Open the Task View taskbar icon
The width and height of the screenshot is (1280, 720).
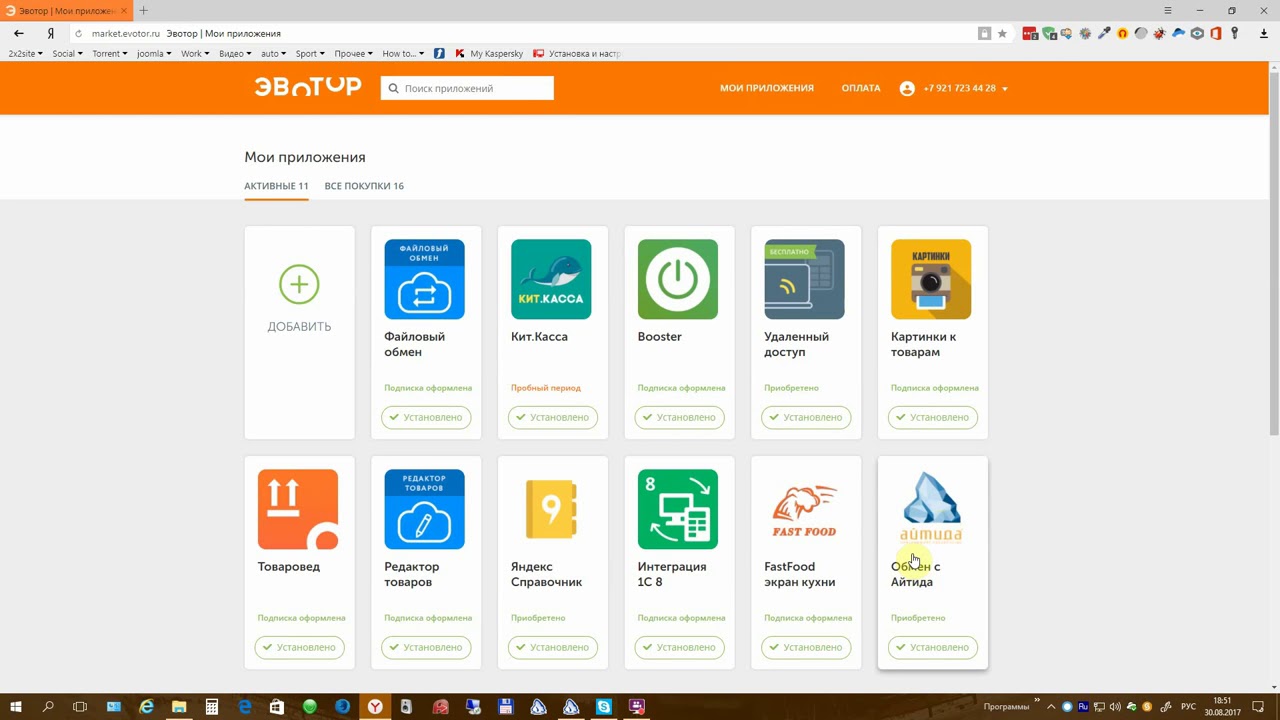pos(80,707)
